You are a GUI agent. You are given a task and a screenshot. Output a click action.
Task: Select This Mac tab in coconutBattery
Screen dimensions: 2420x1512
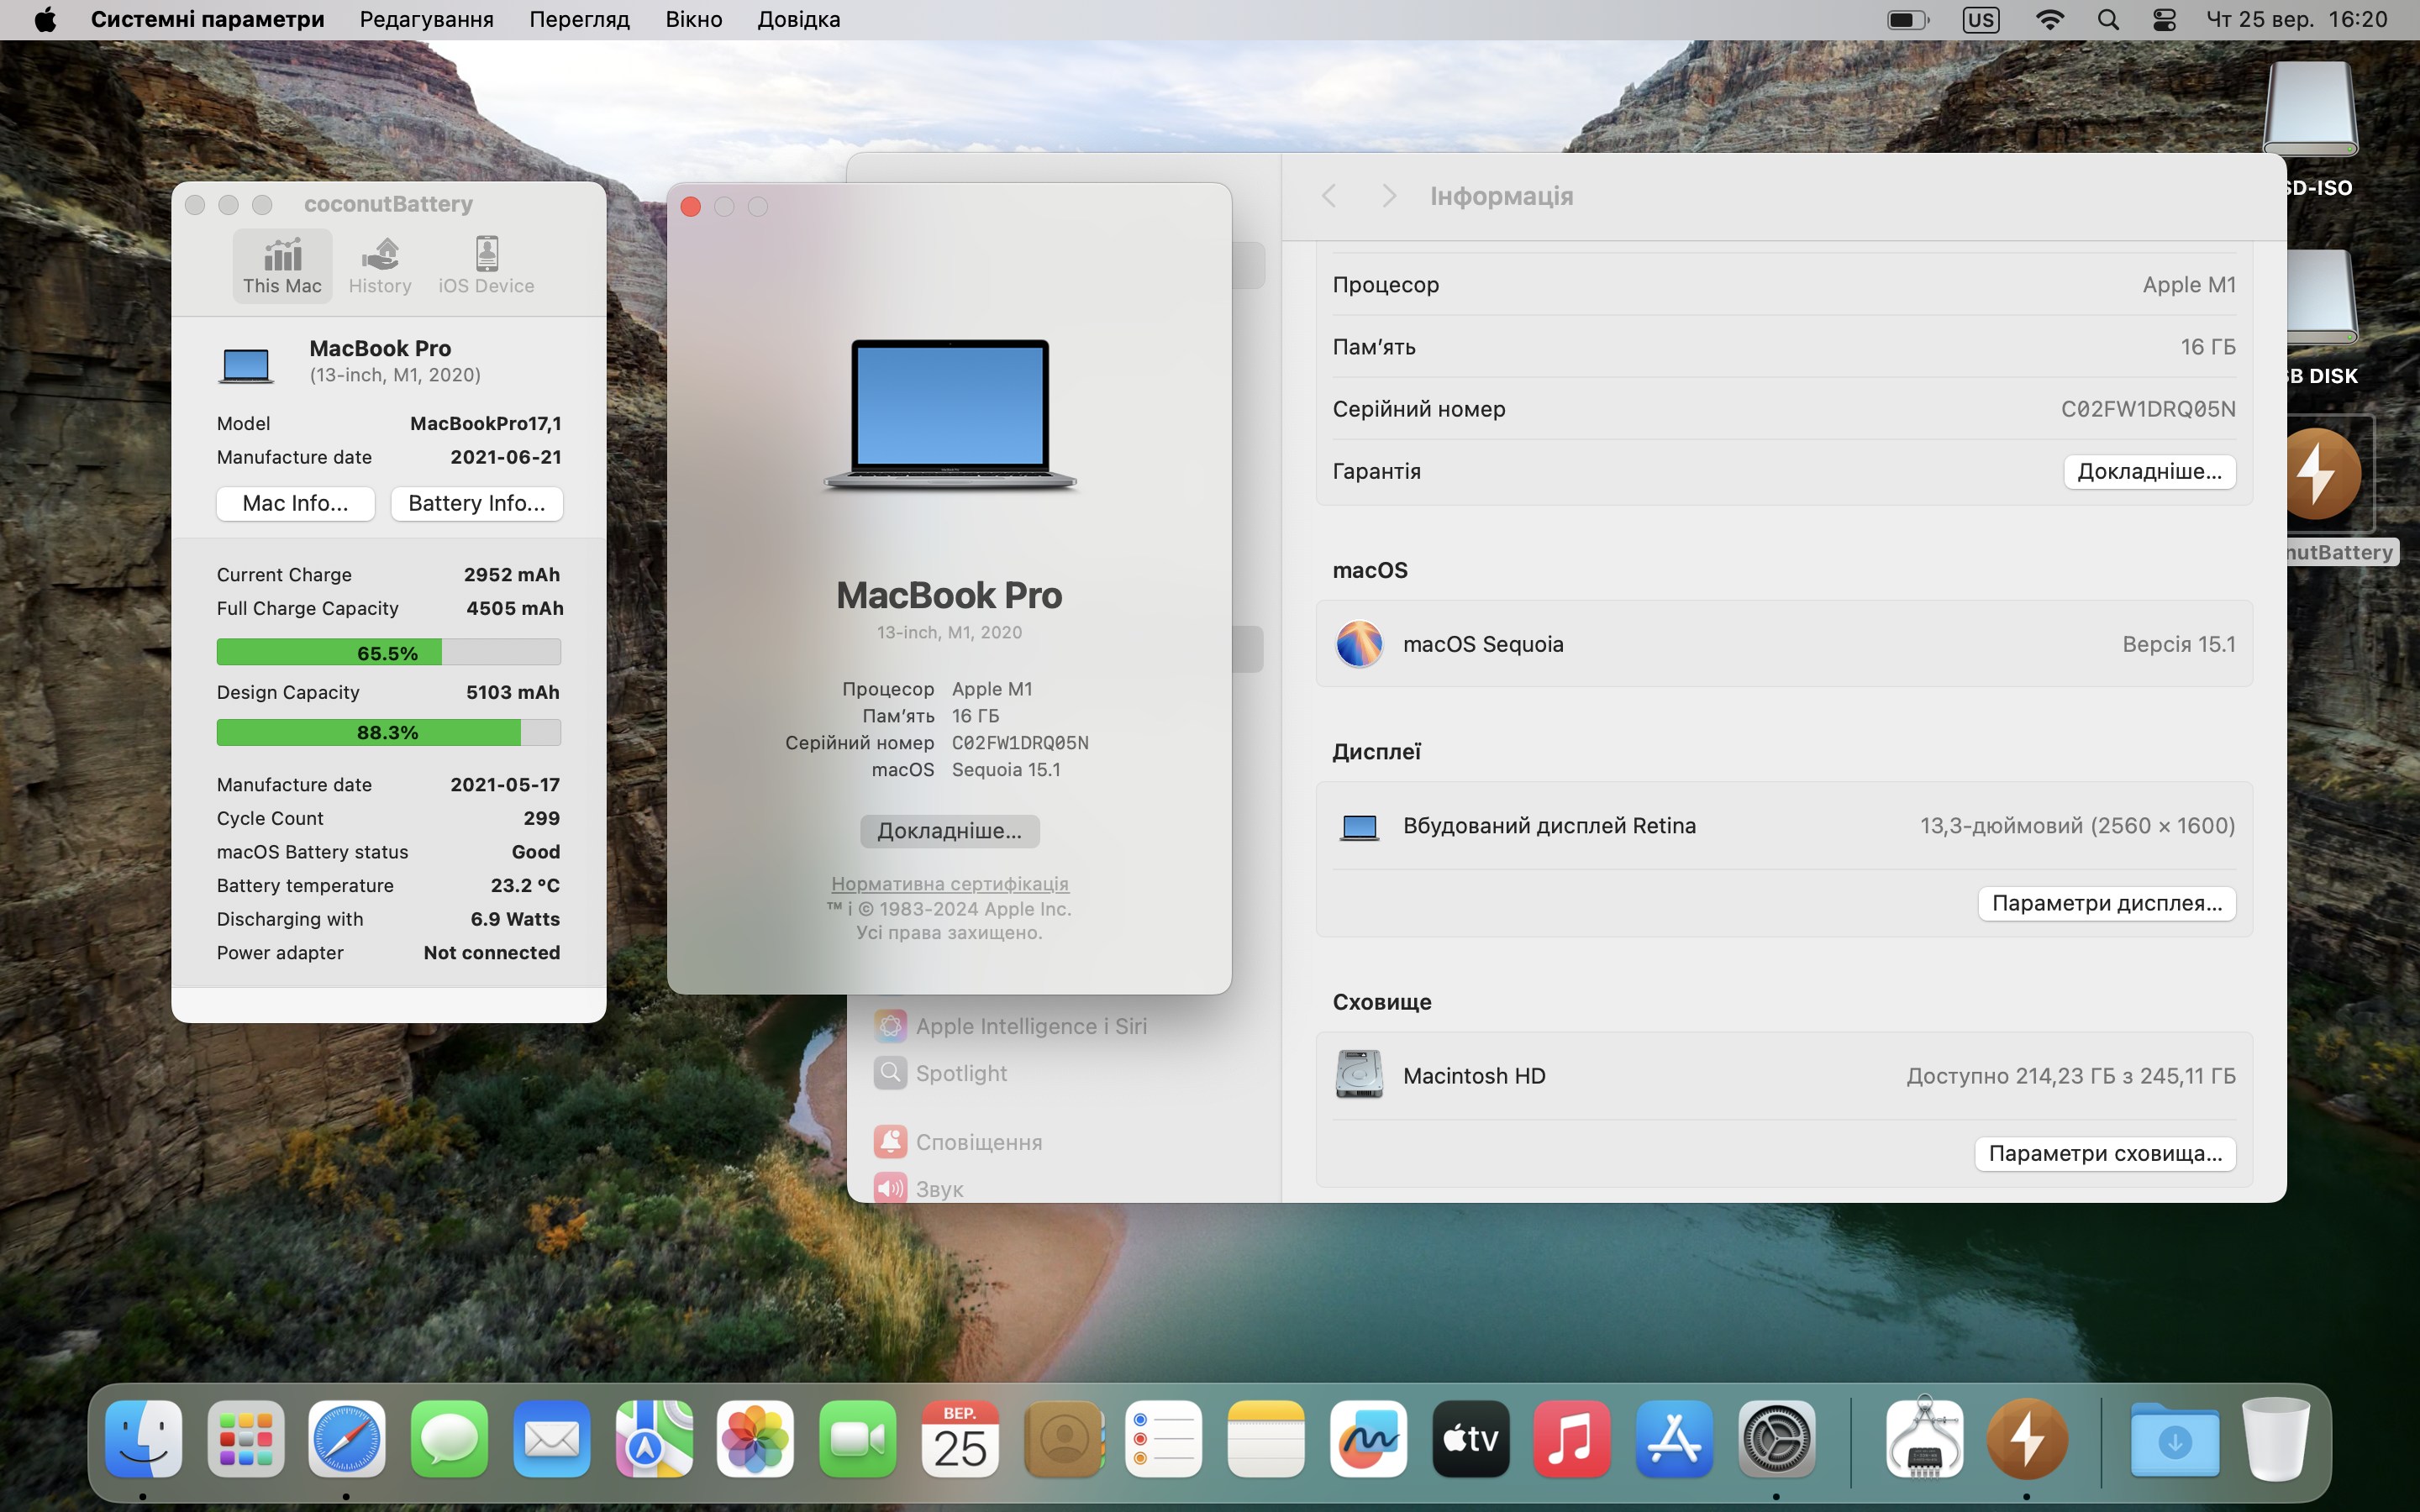coord(282,266)
